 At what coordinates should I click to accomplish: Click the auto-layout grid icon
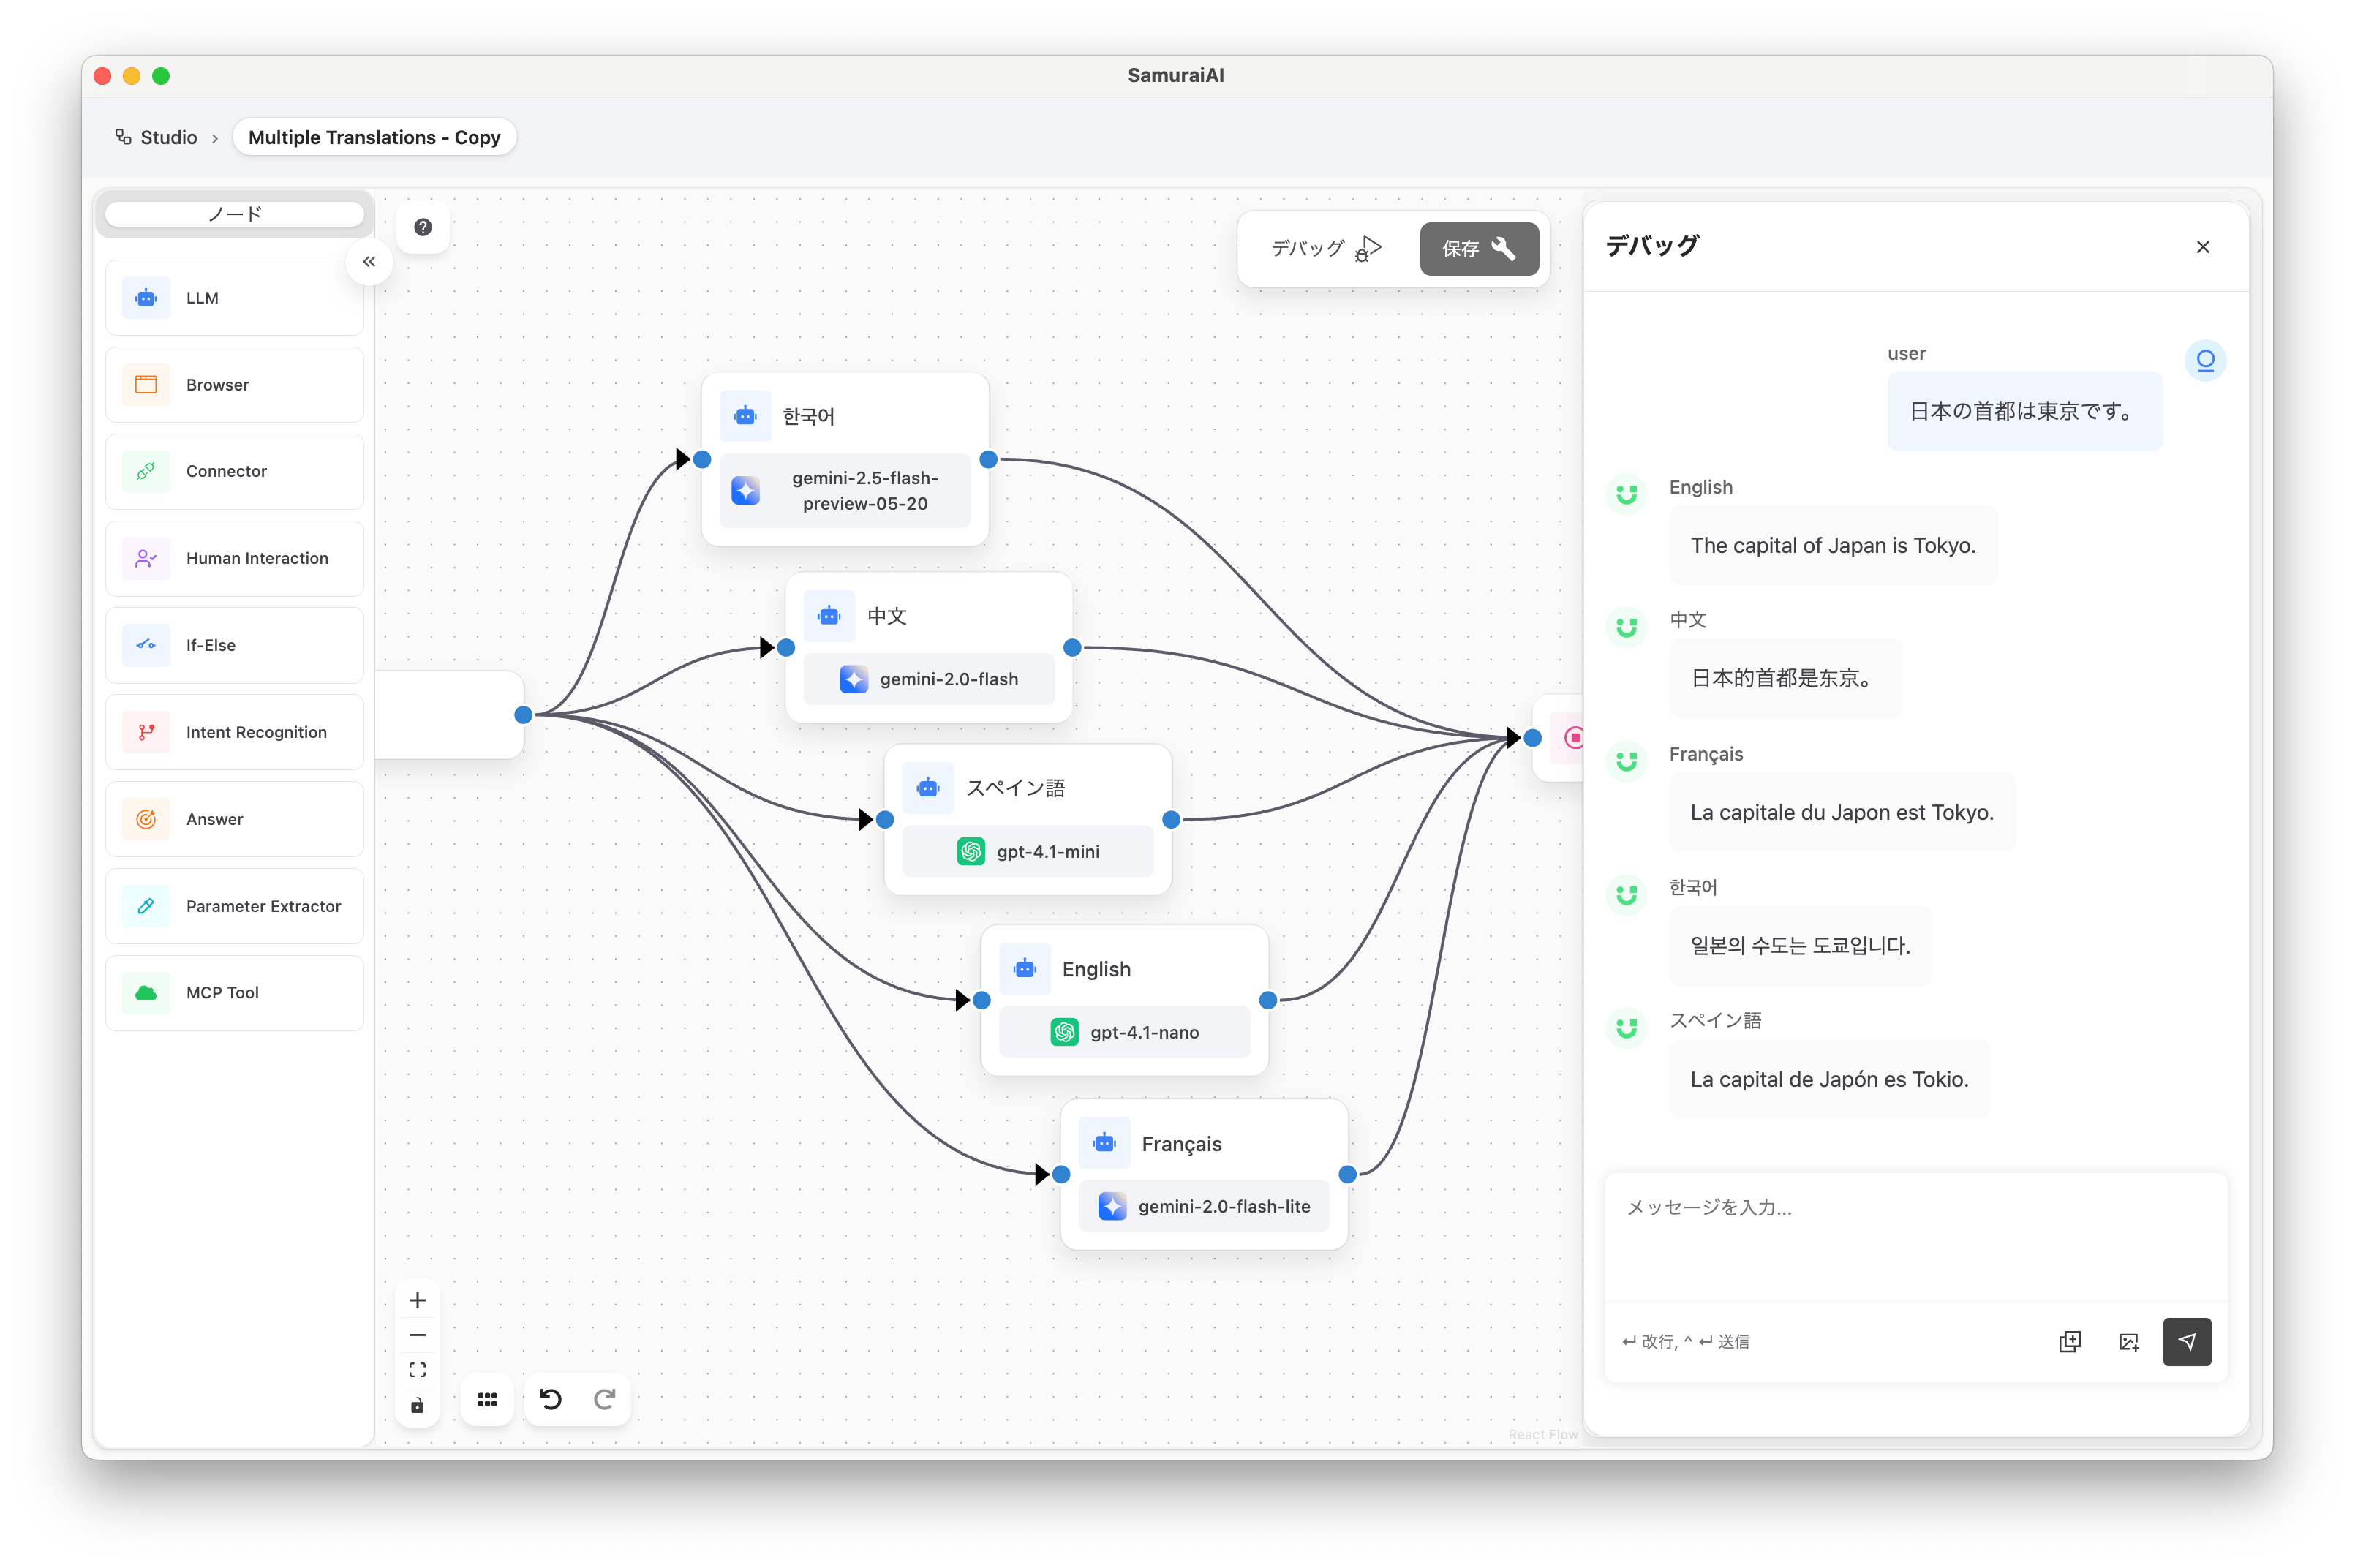click(487, 1399)
